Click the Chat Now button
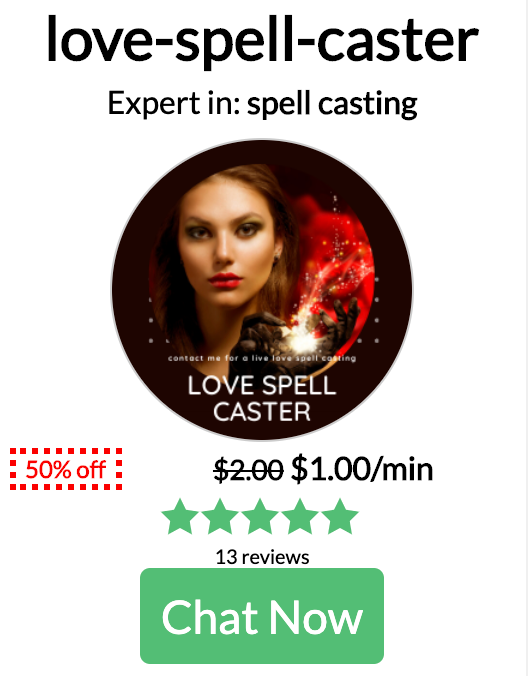Screen dimensions: 532x676 (x=262, y=616)
